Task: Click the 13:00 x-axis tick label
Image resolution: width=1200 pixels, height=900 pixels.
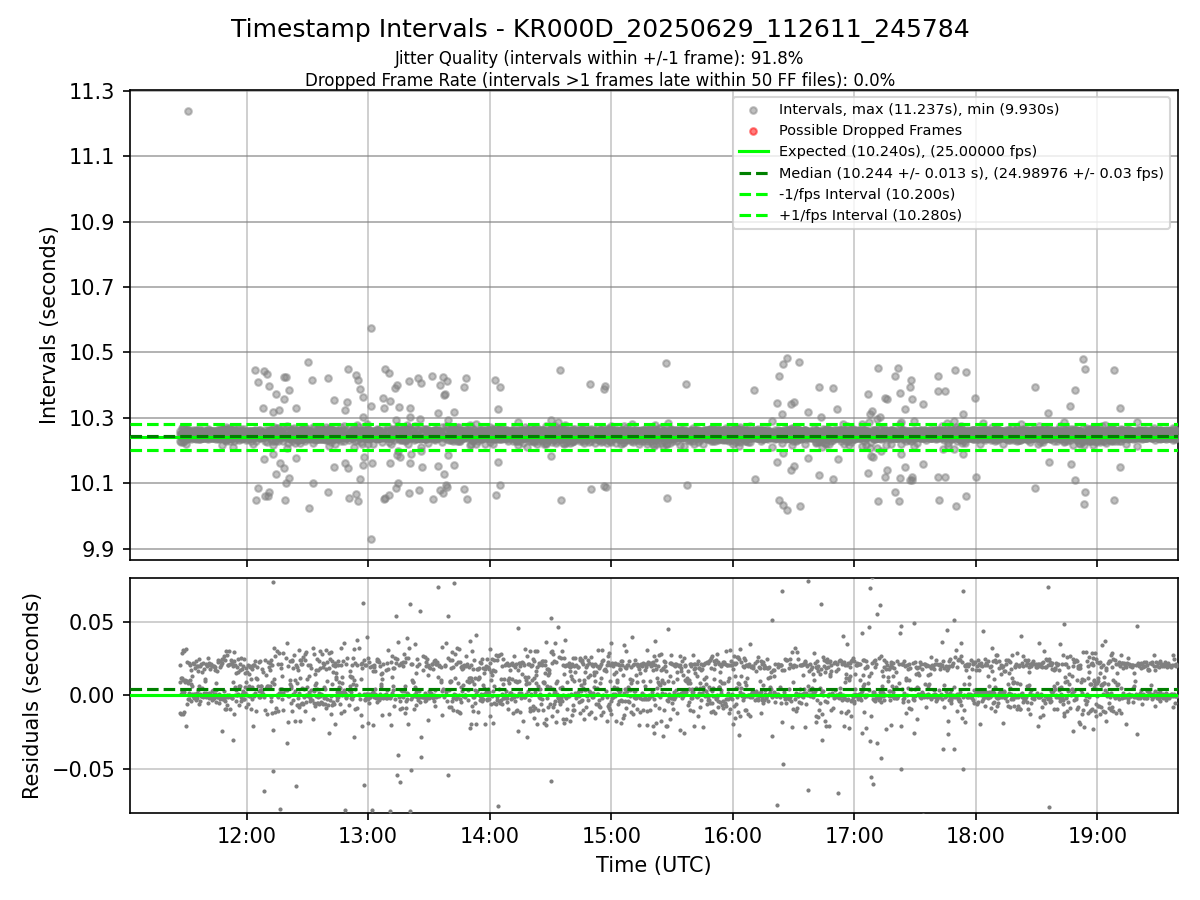Action: coord(368,834)
